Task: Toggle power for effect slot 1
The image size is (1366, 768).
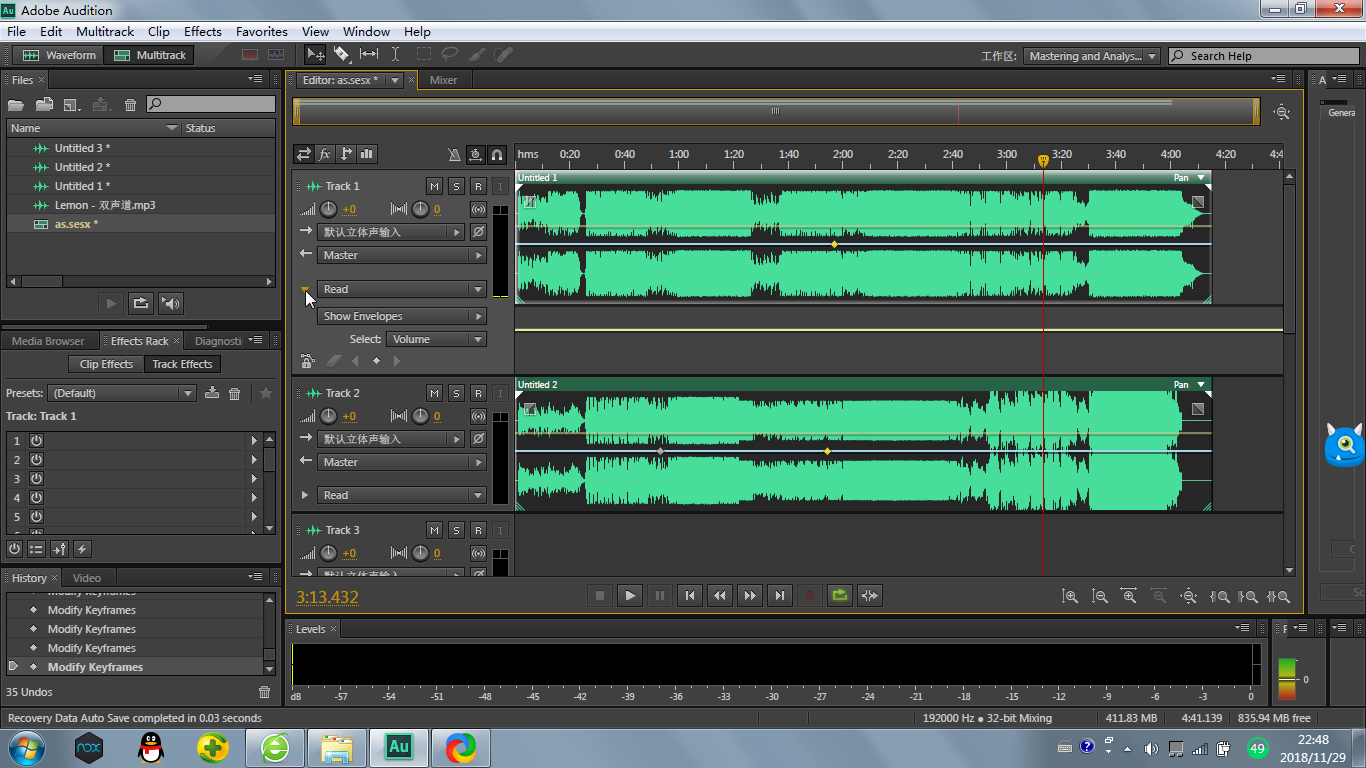Action: tap(36, 440)
